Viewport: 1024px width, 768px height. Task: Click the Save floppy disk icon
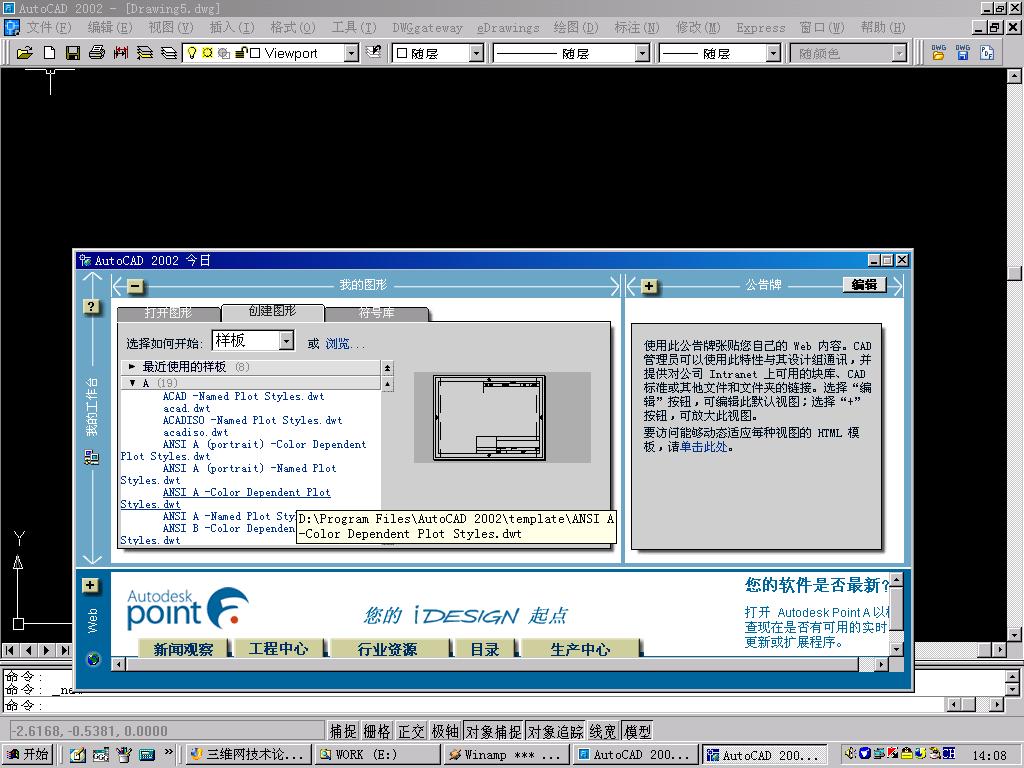(x=72, y=53)
